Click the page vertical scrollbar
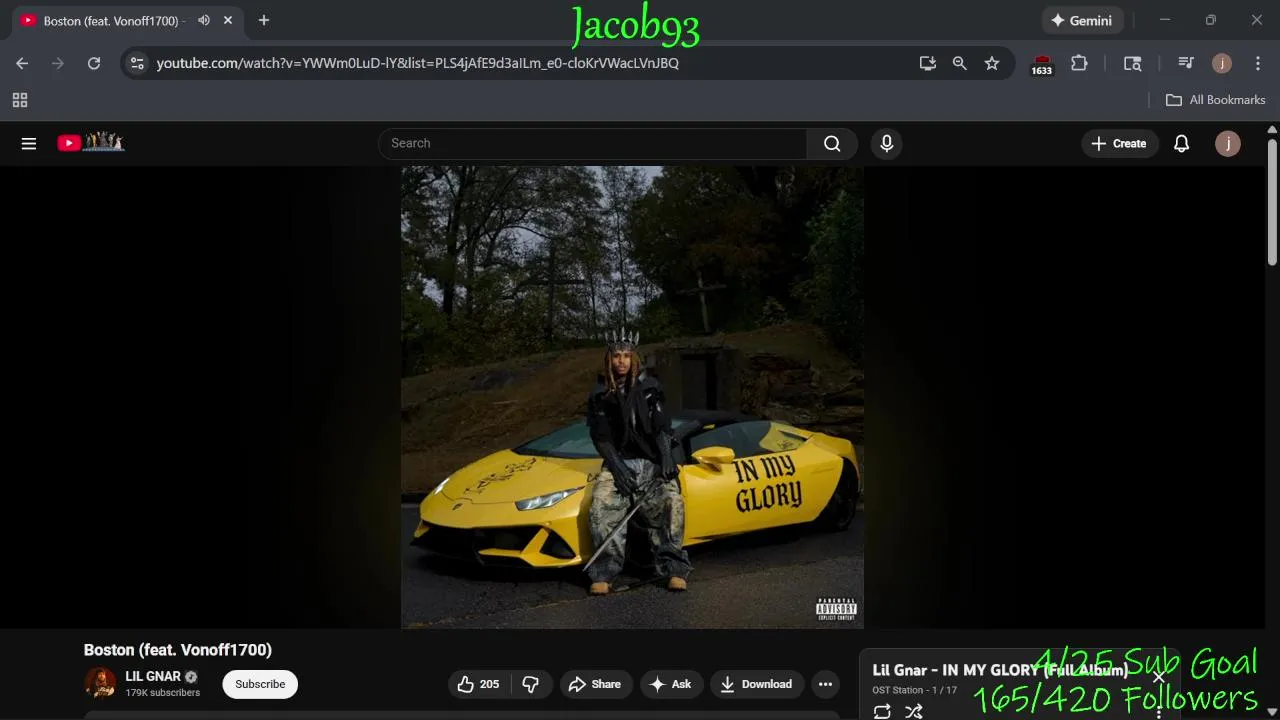This screenshot has height=720, width=1280. coord(1272,203)
